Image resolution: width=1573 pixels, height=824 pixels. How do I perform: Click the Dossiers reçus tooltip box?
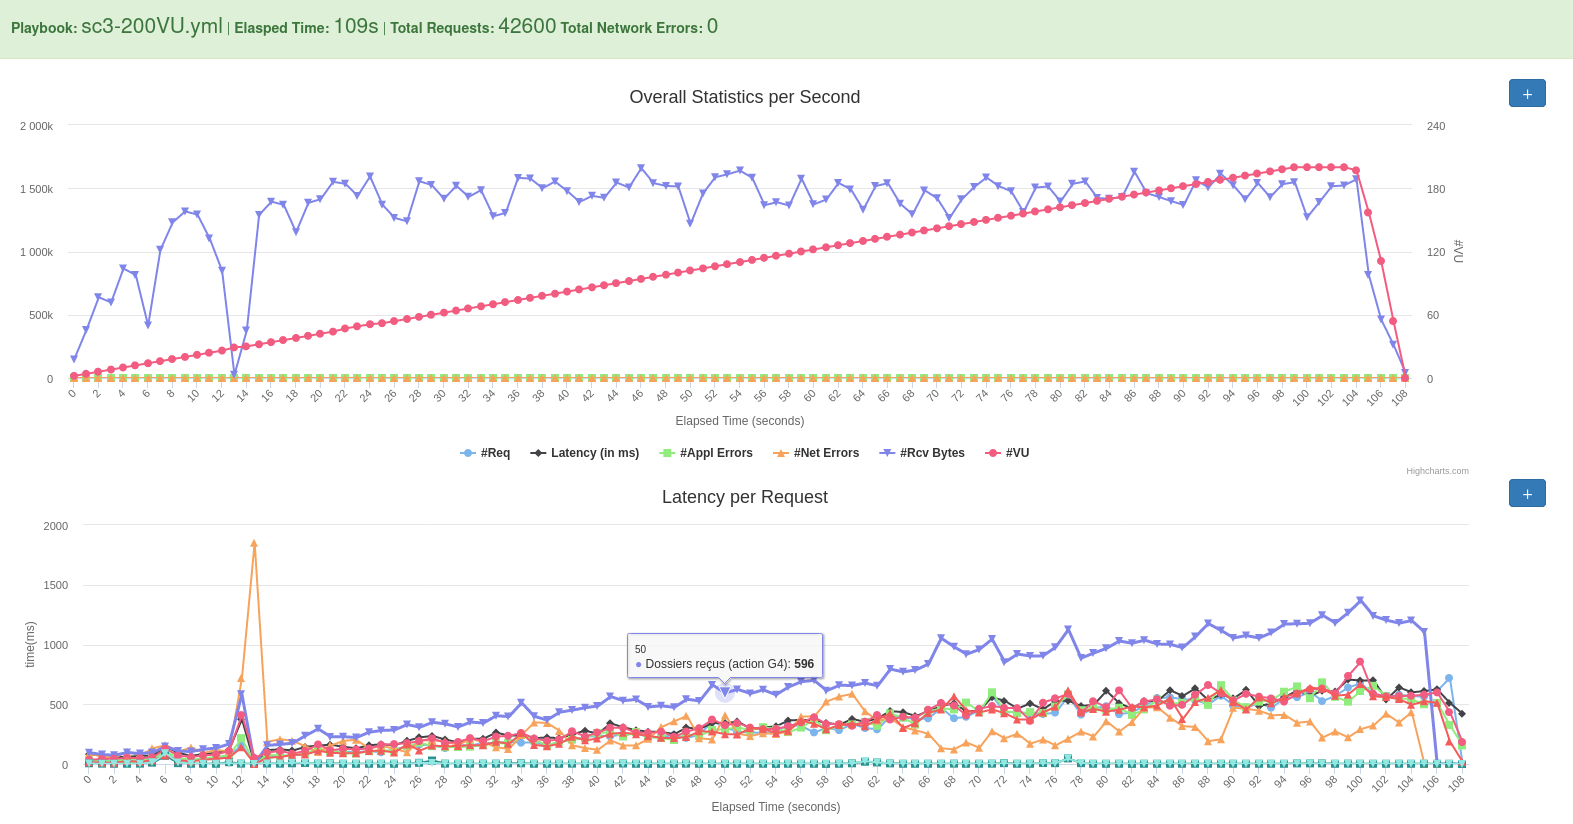click(725, 656)
